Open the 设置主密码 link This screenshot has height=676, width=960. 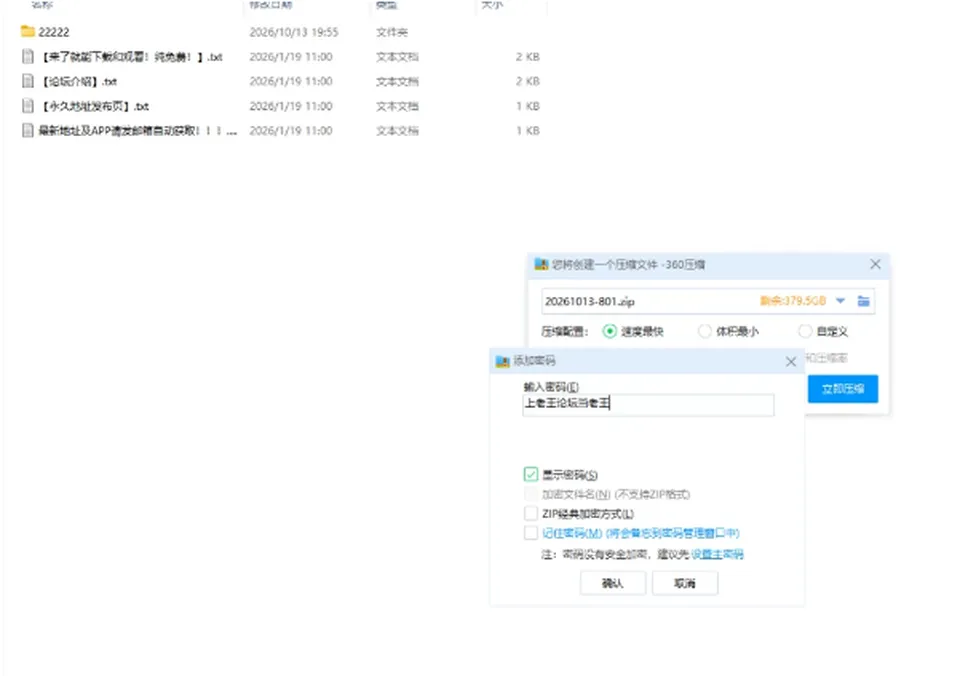pos(717,554)
